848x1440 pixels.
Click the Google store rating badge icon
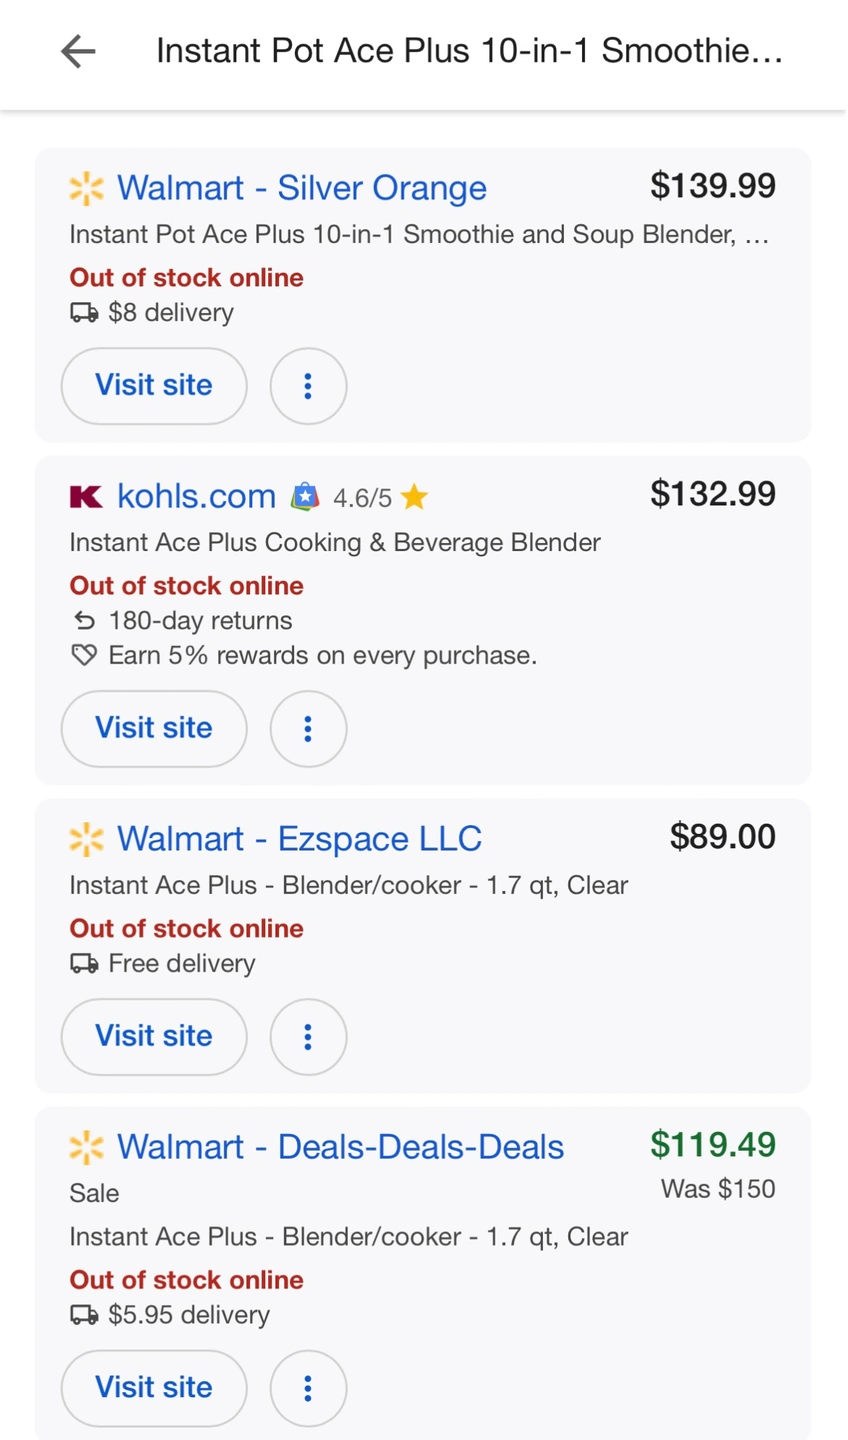pyautogui.click(x=305, y=496)
